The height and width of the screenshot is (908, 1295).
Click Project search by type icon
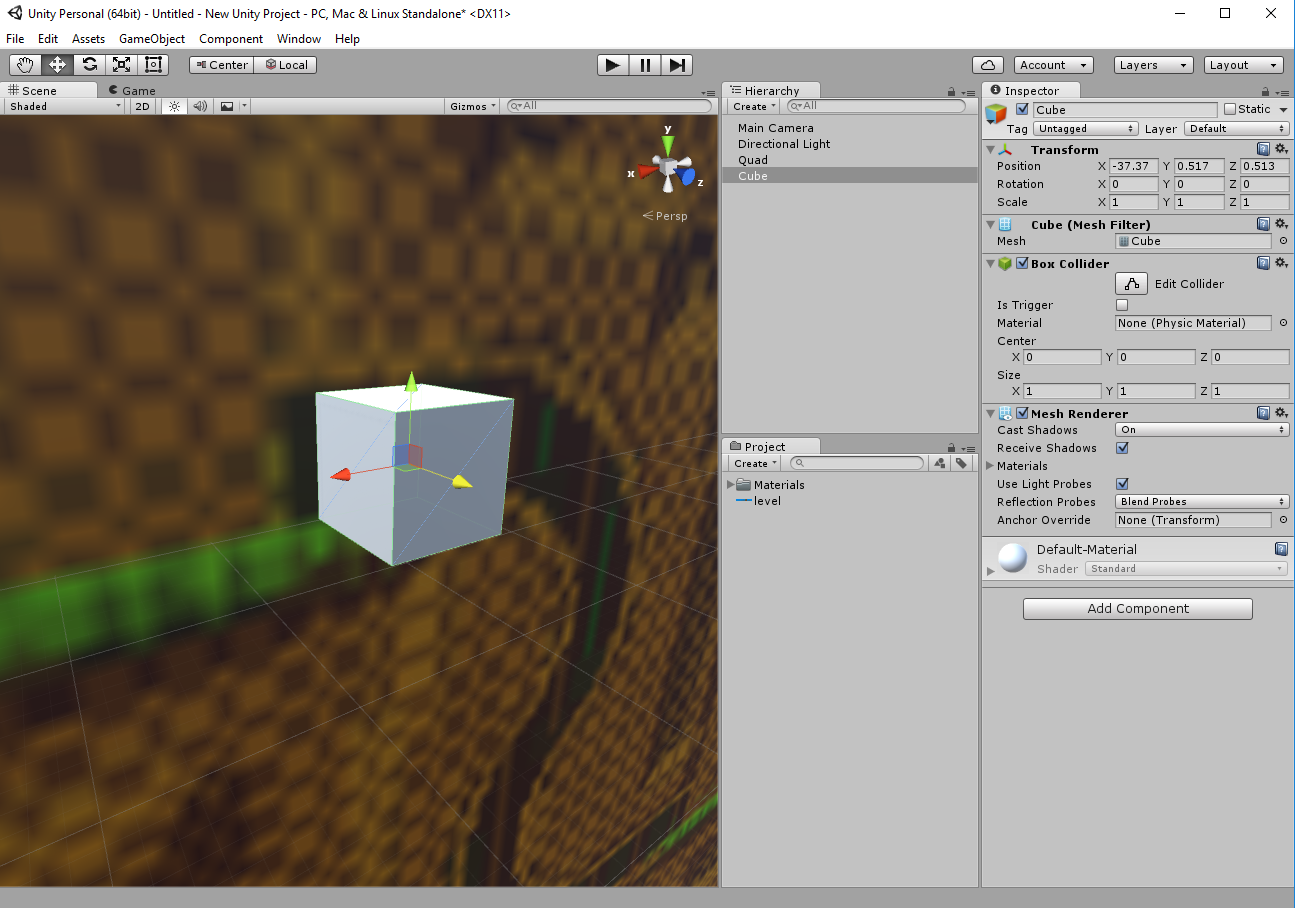pyautogui.click(x=940, y=463)
